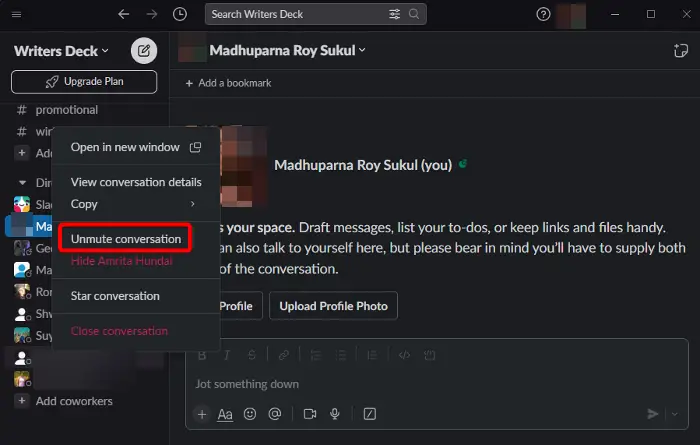Image resolution: width=700 pixels, height=445 pixels.
Task: Toggle blockquote formatting icon
Action: (371, 355)
